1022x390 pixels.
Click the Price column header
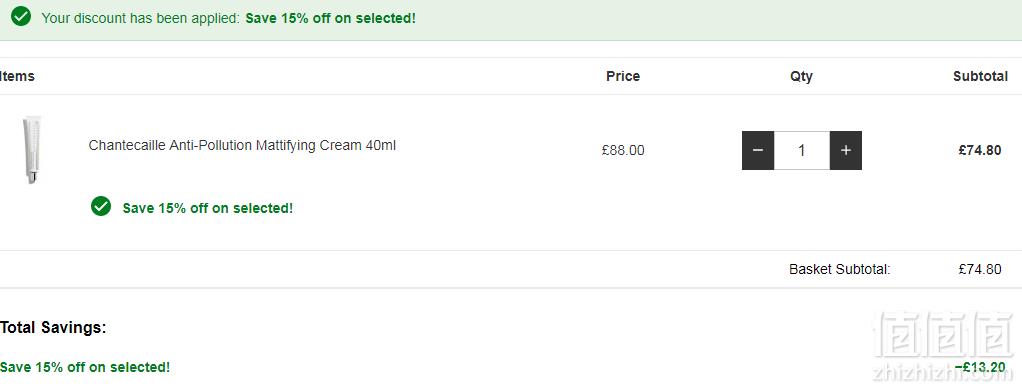tap(623, 76)
